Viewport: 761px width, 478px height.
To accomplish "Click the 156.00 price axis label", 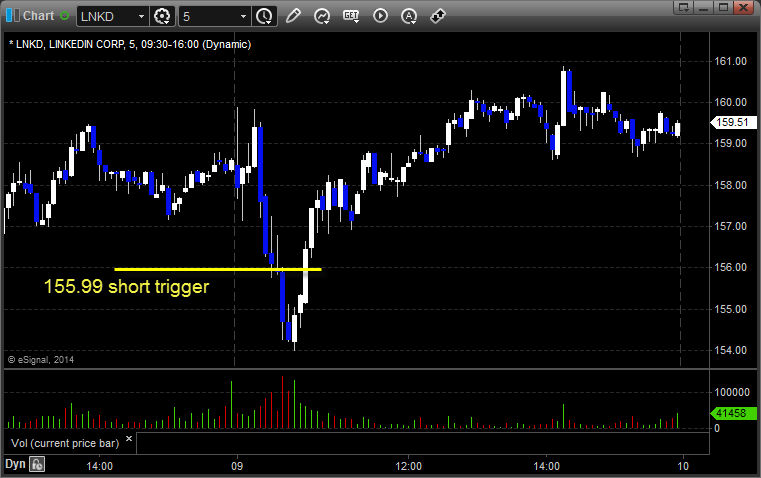I will tap(730, 267).
